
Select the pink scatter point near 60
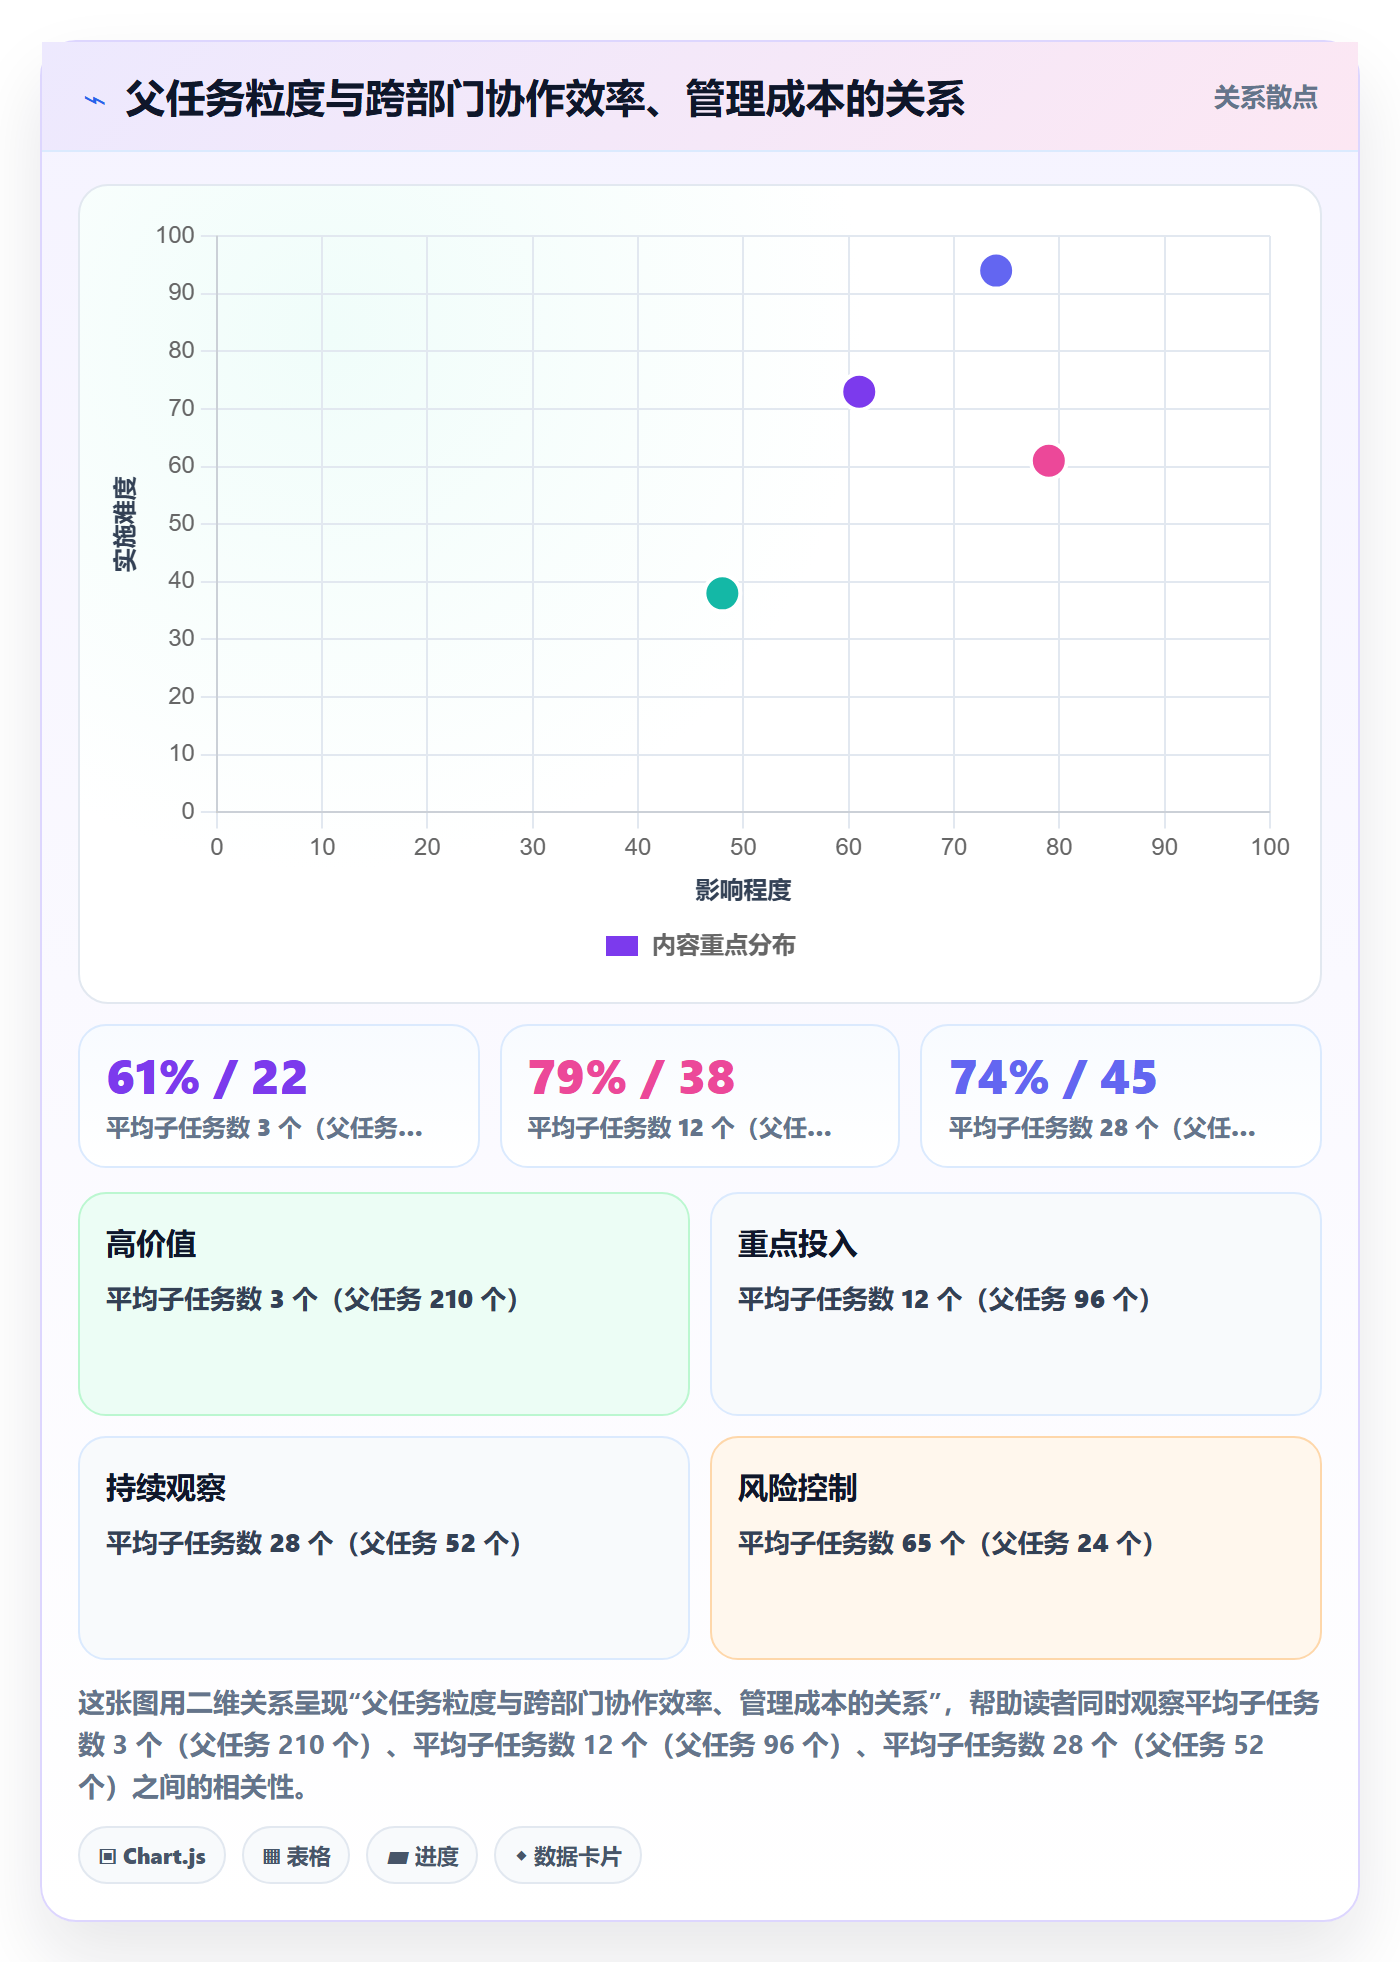tap(1048, 461)
